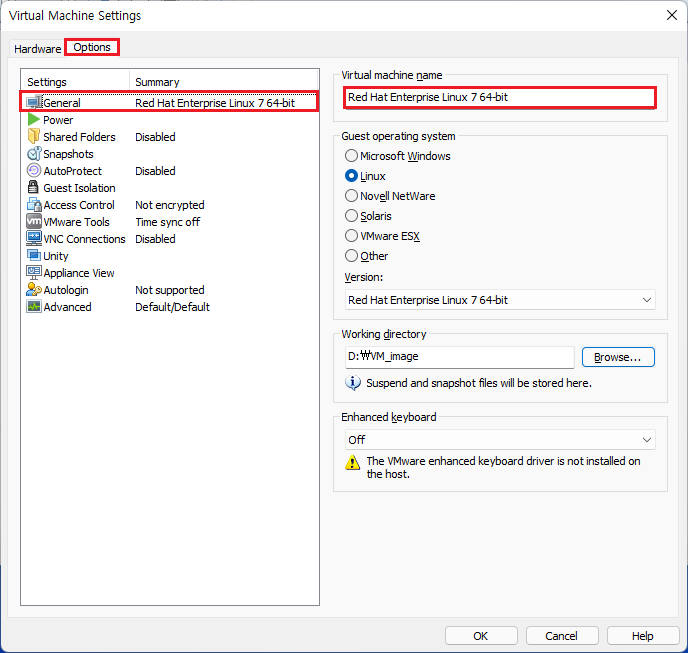Select the Access Control label
Viewport: 688px width, 653px height.
tap(79, 205)
